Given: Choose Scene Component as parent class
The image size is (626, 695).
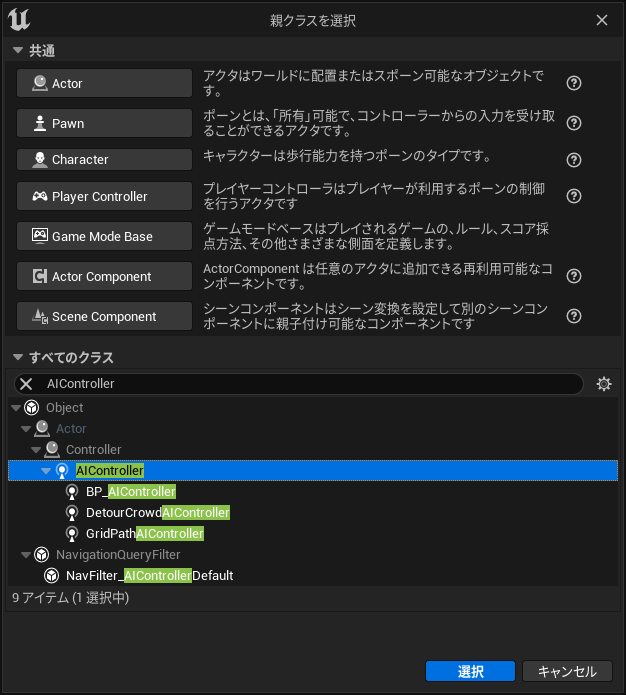Looking at the screenshot, I should point(105,316).
